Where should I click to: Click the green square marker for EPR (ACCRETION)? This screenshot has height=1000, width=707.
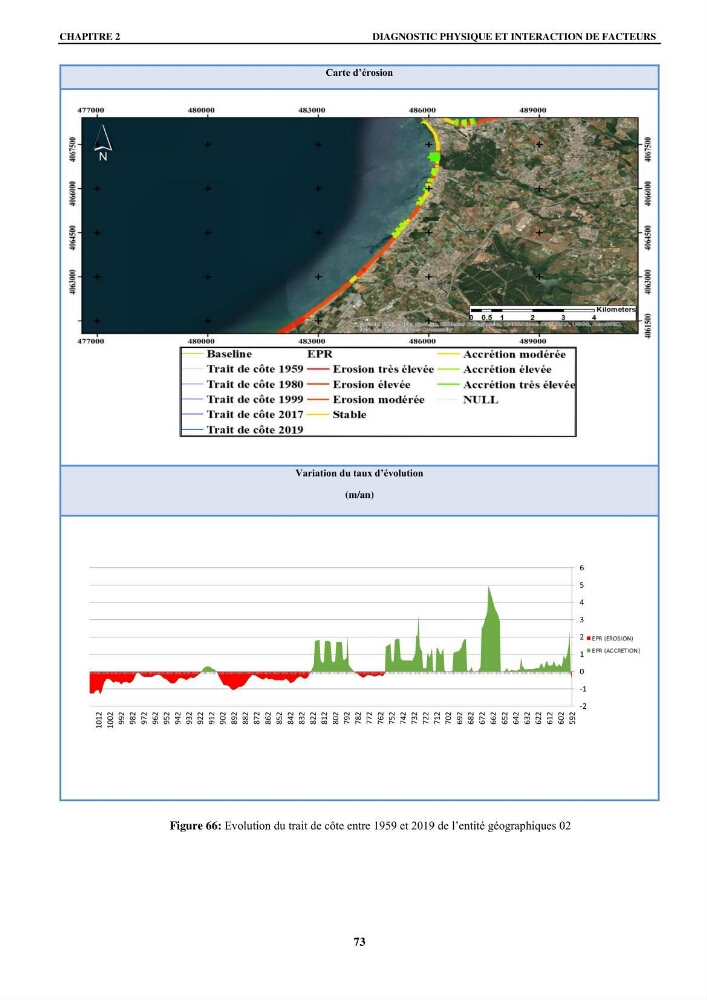point(588,651)
